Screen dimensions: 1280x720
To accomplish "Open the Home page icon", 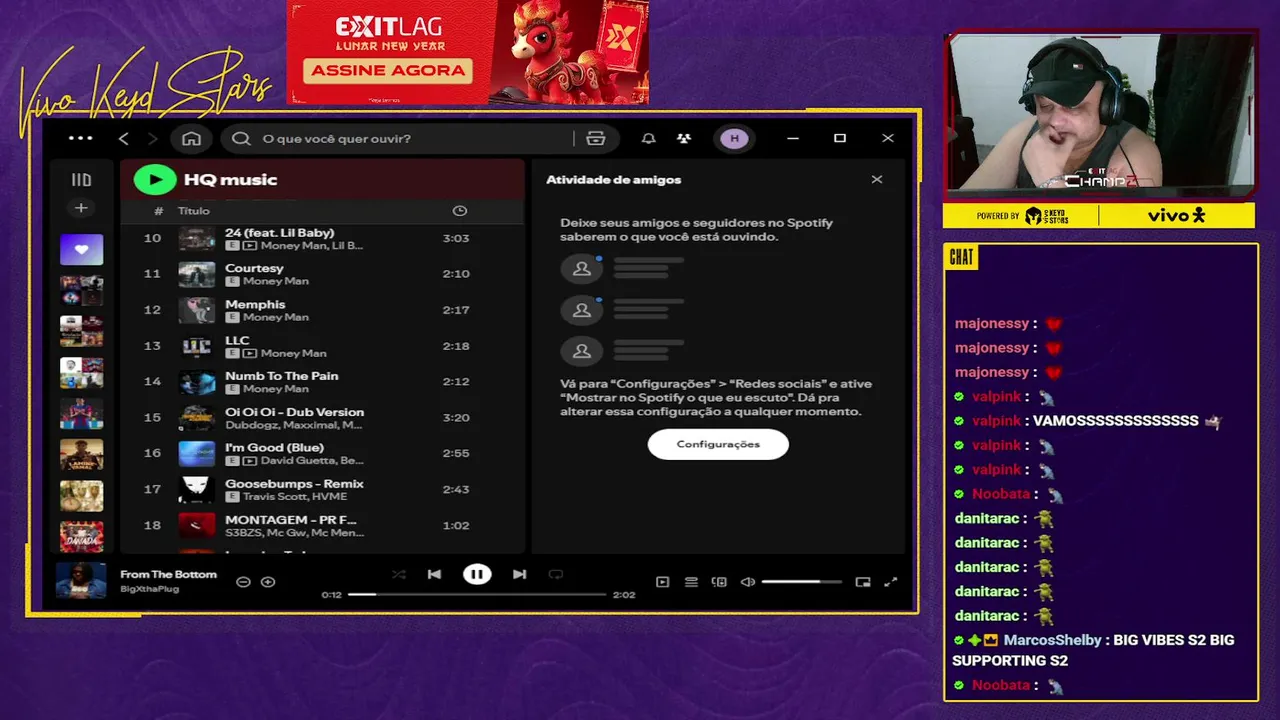I will click(191, 138).
